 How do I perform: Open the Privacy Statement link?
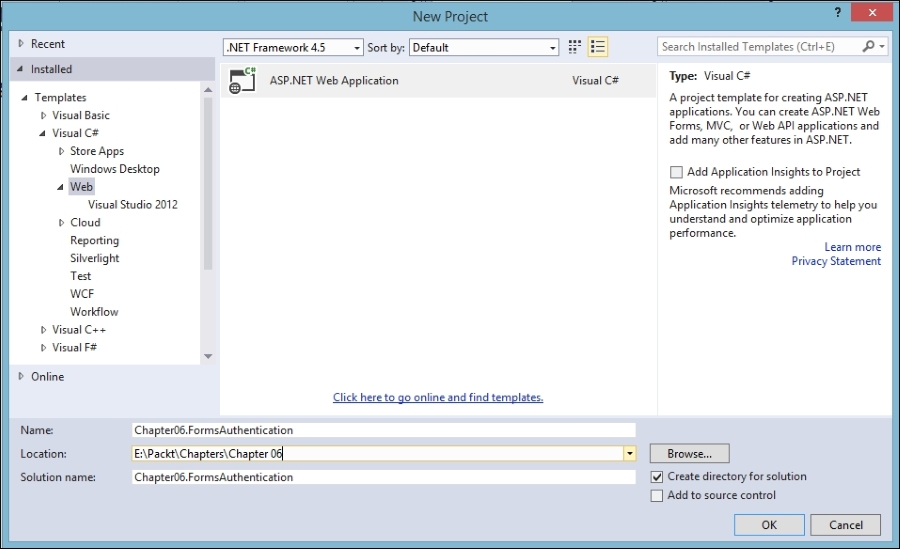point(836,261)
